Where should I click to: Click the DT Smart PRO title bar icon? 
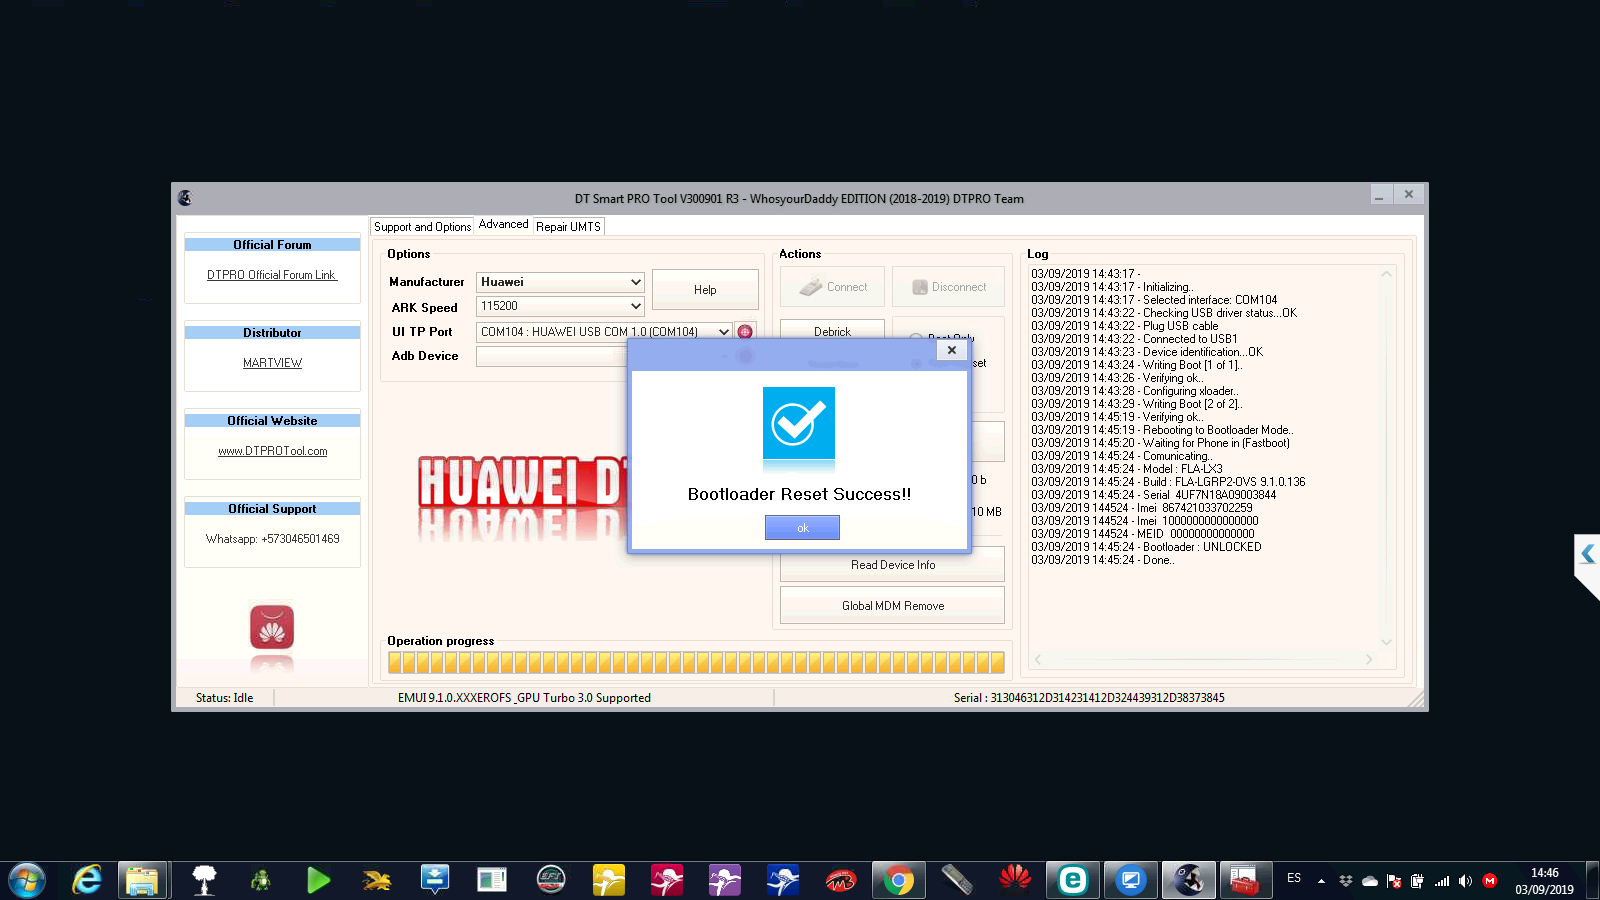coord(185,198)
